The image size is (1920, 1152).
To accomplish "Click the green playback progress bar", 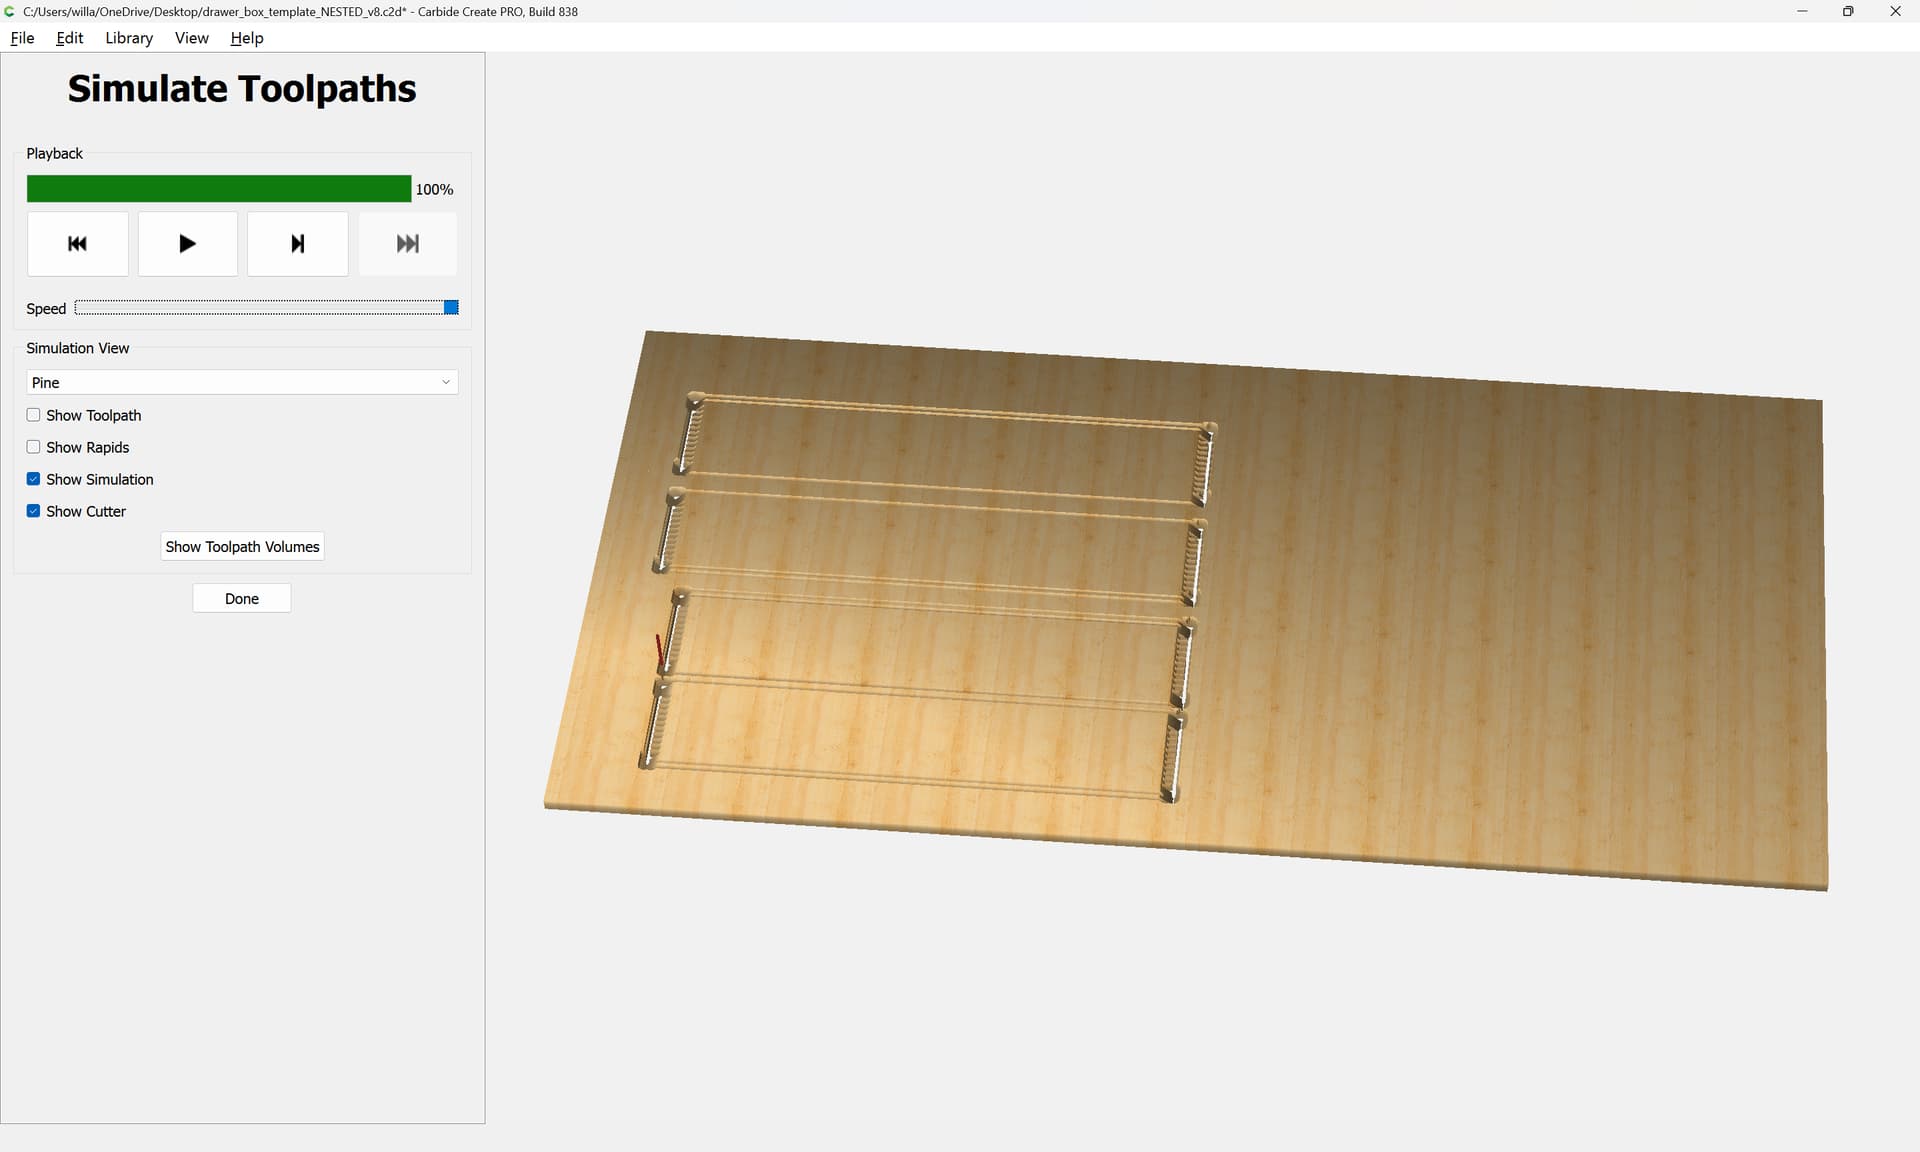I will 218,189.
